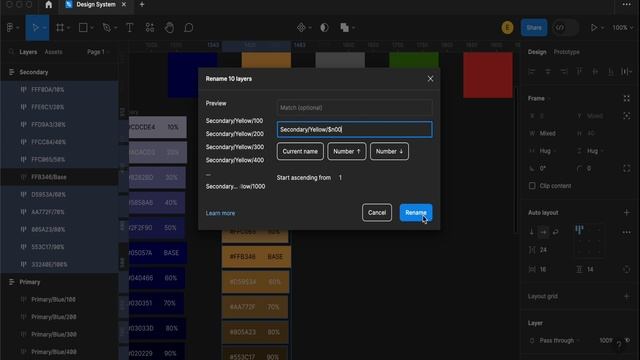Open the Frame type dropdown
This screenshot has height=360, width=640.
(x=539, y=98)
